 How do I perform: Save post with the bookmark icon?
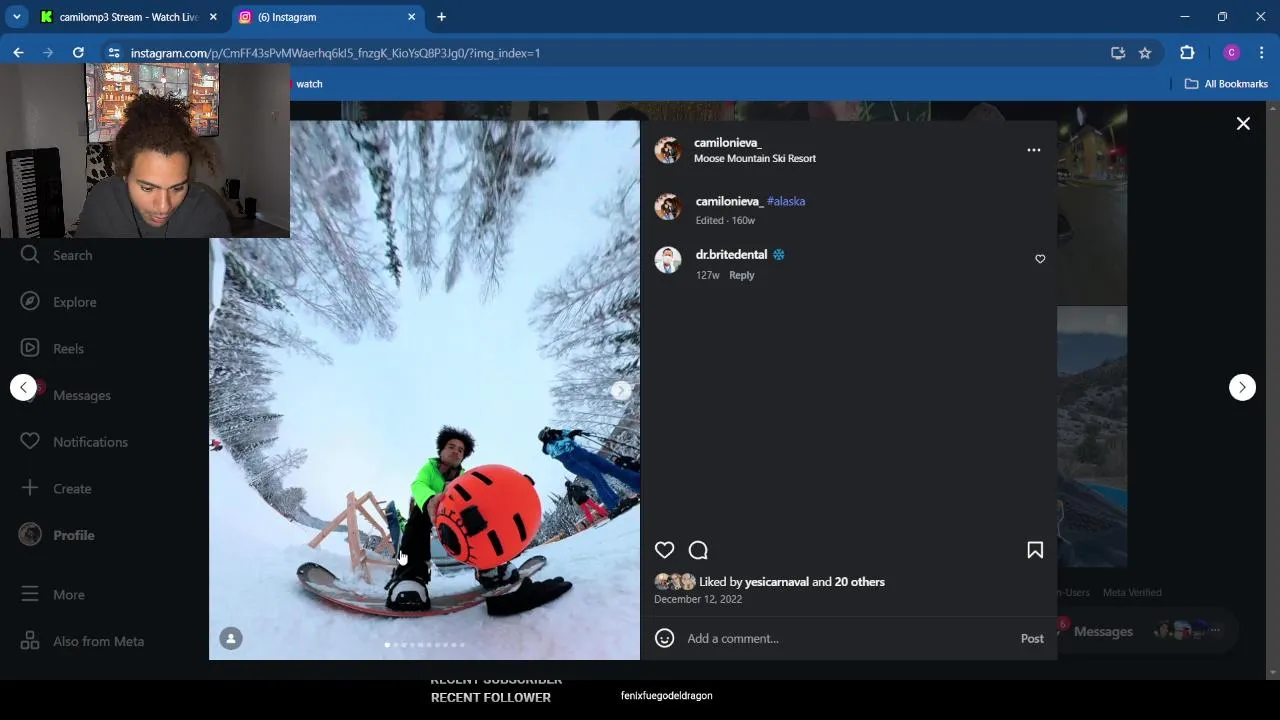coord(1035,550)
